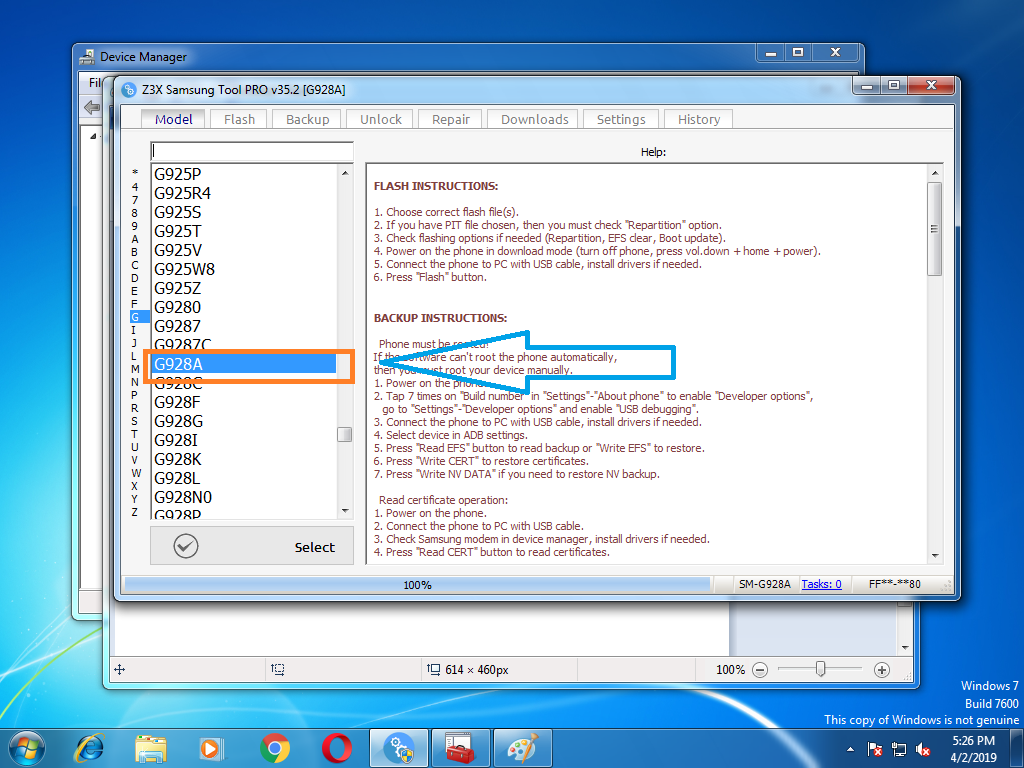Click the muted volume tray icon
The width and height of the screenshot is (1024, 768).
pos(923,749)
